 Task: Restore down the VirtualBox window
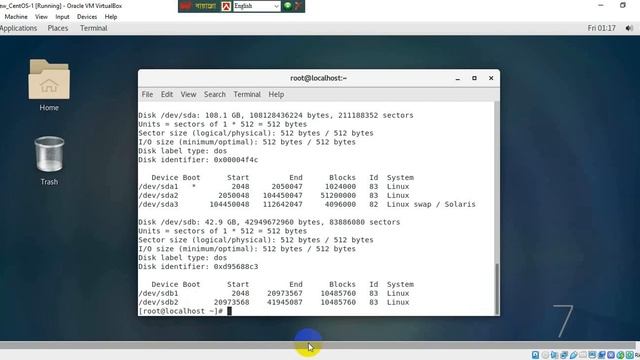pos(623,5)
